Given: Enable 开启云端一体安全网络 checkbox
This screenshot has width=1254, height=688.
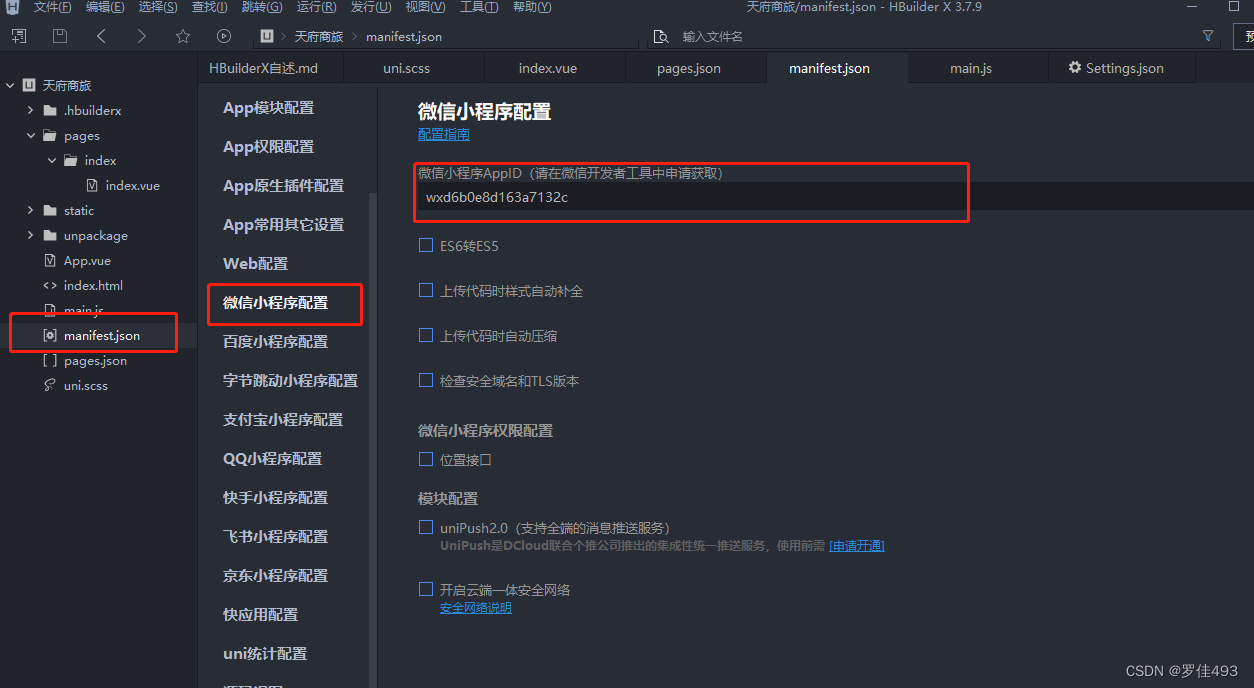Looking at the screenshot, I should [426, 589].
